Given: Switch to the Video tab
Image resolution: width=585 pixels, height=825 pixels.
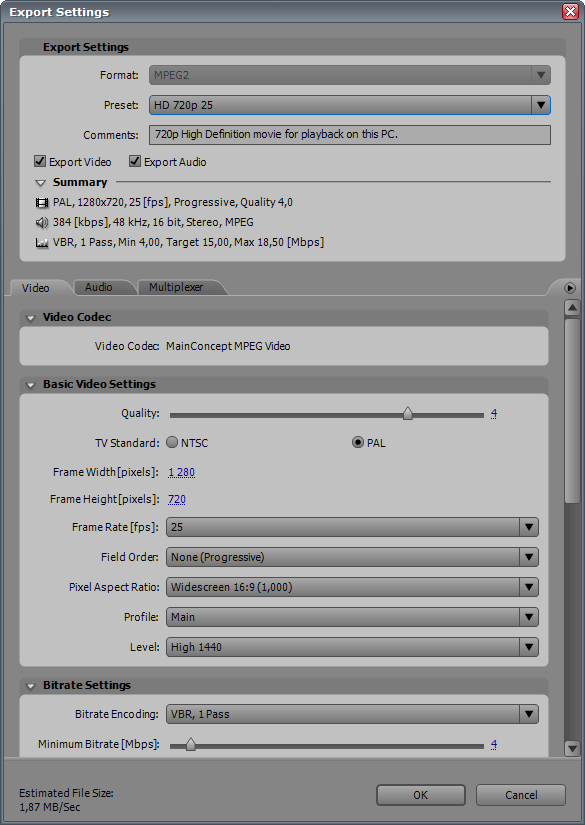Looking at the screenshot, I should (36, 288).
